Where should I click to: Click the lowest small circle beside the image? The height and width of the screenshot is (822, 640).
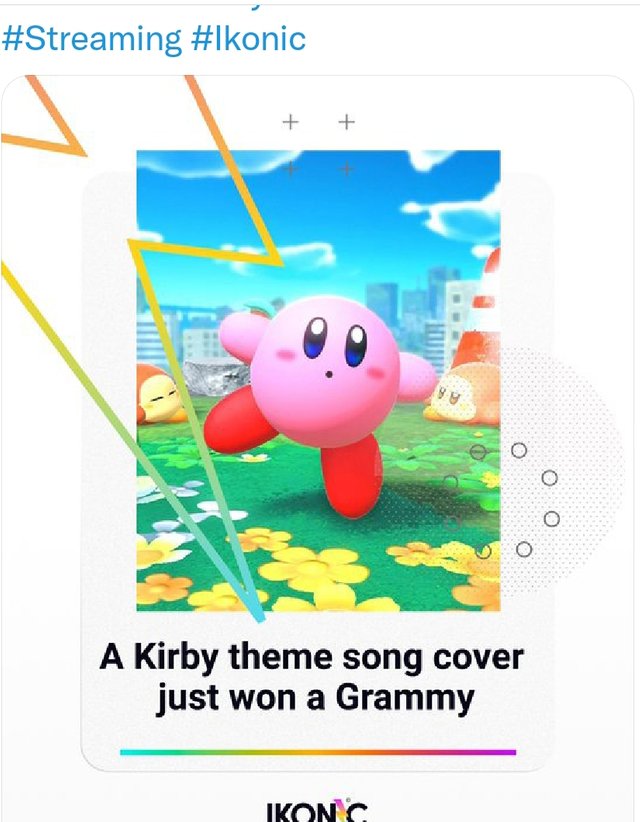click(524, 549)
